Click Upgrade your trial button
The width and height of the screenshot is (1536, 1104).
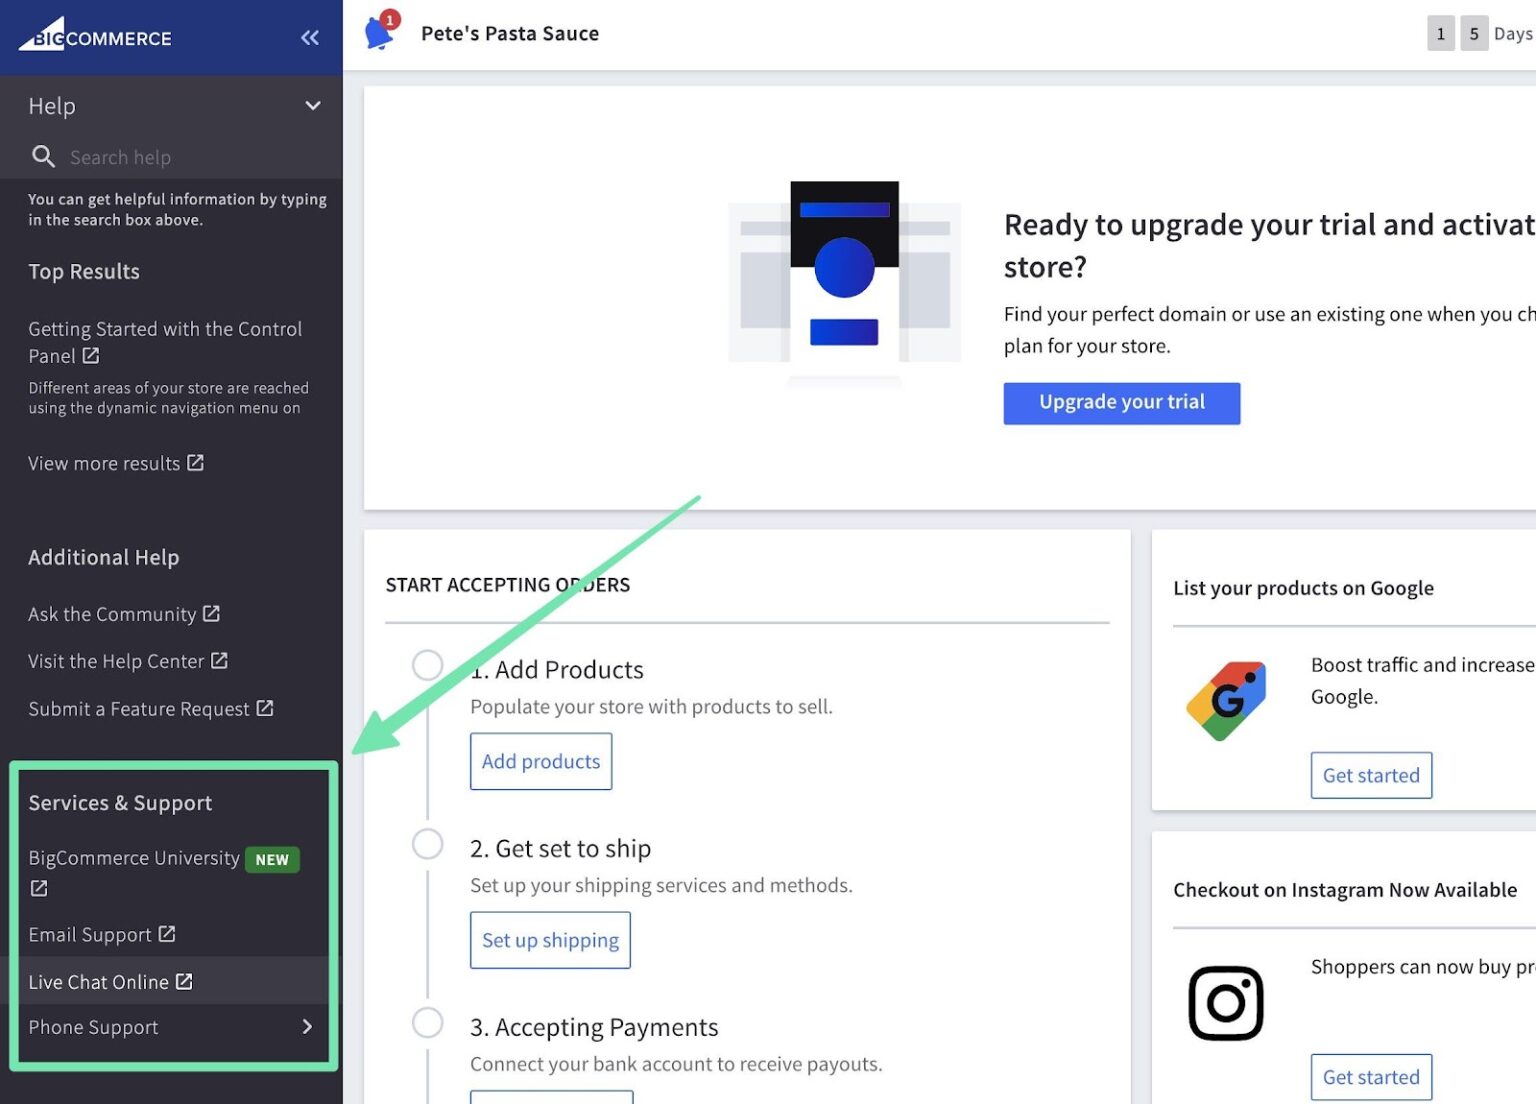pyautogui.click(x=1122, y=403)
